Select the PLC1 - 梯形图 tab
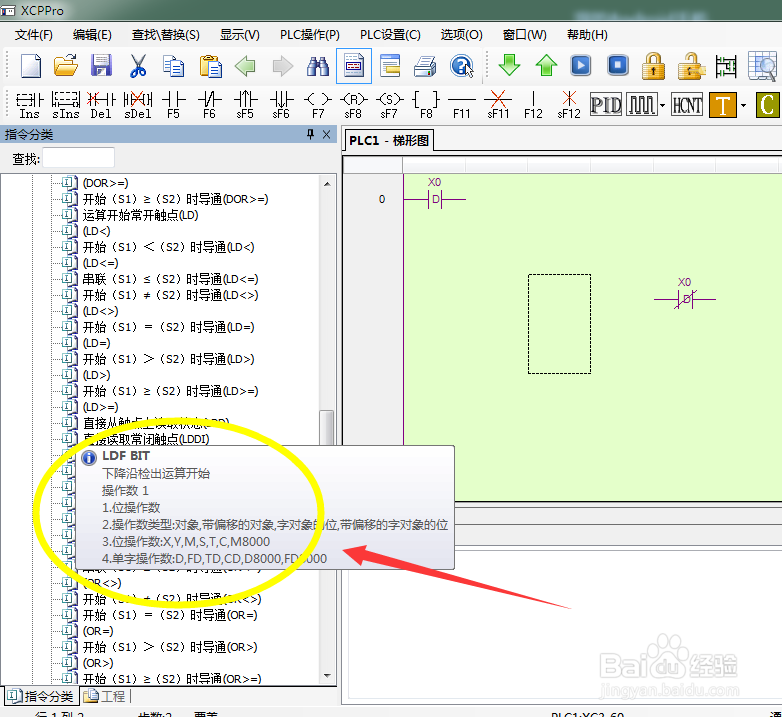This screenshot has width=782, height=717. tap(389, 141)
